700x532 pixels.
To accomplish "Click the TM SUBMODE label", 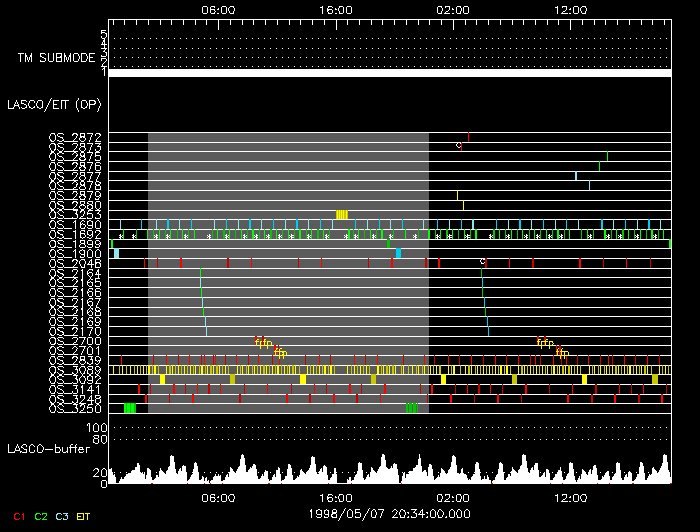I will coord(57,58).
